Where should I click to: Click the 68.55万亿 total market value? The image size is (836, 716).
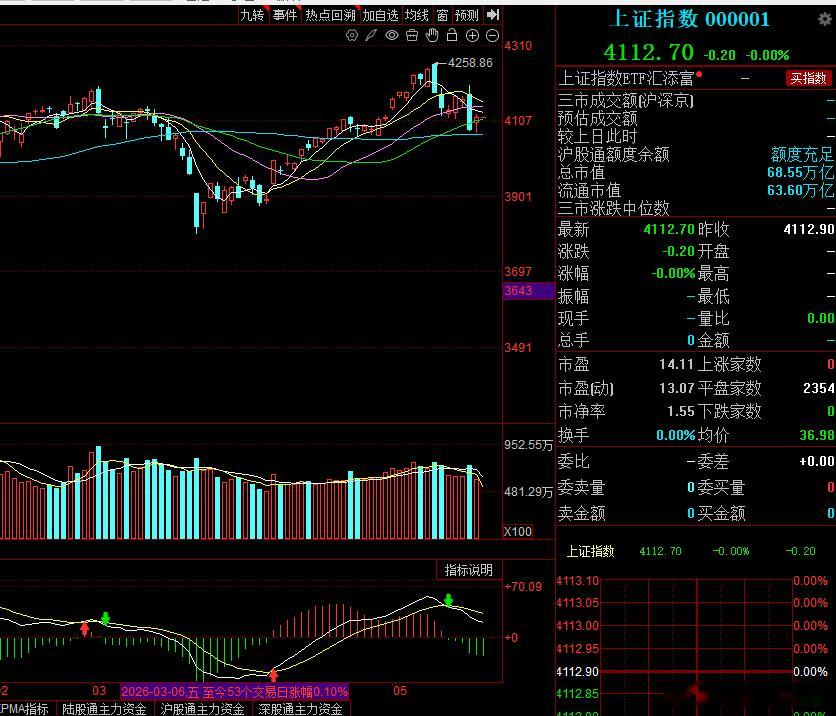pos(800,172)
